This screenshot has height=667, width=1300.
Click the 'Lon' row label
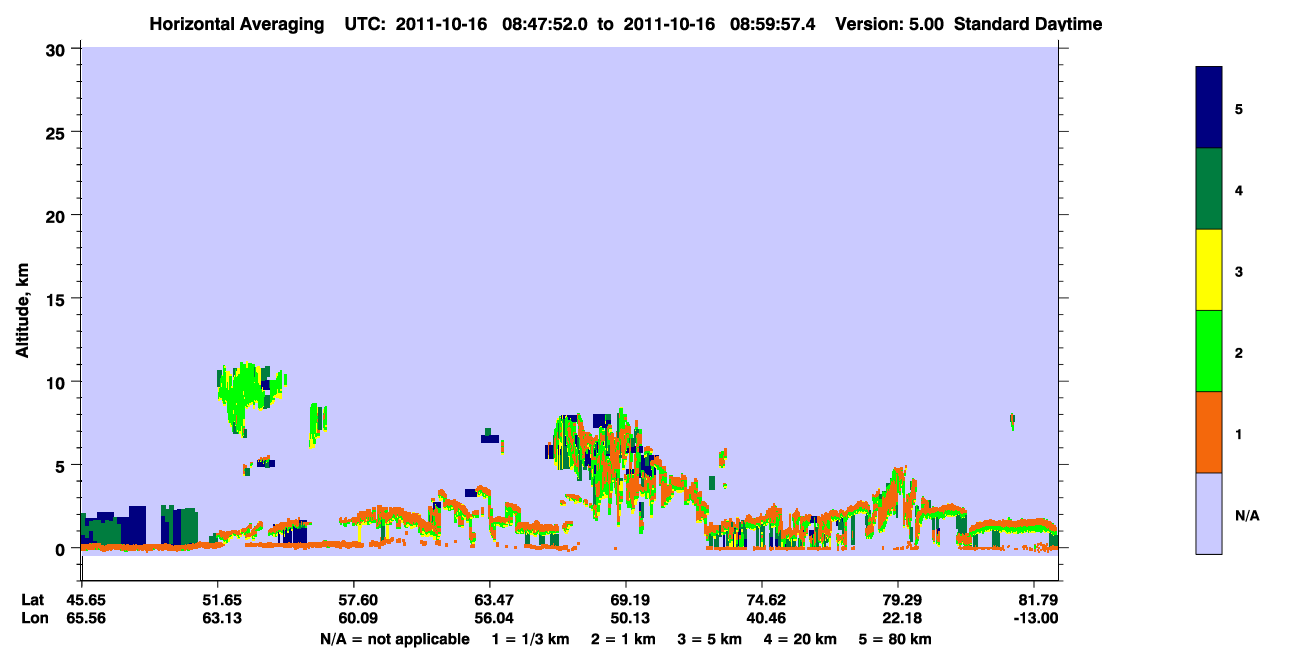[34, 618]
